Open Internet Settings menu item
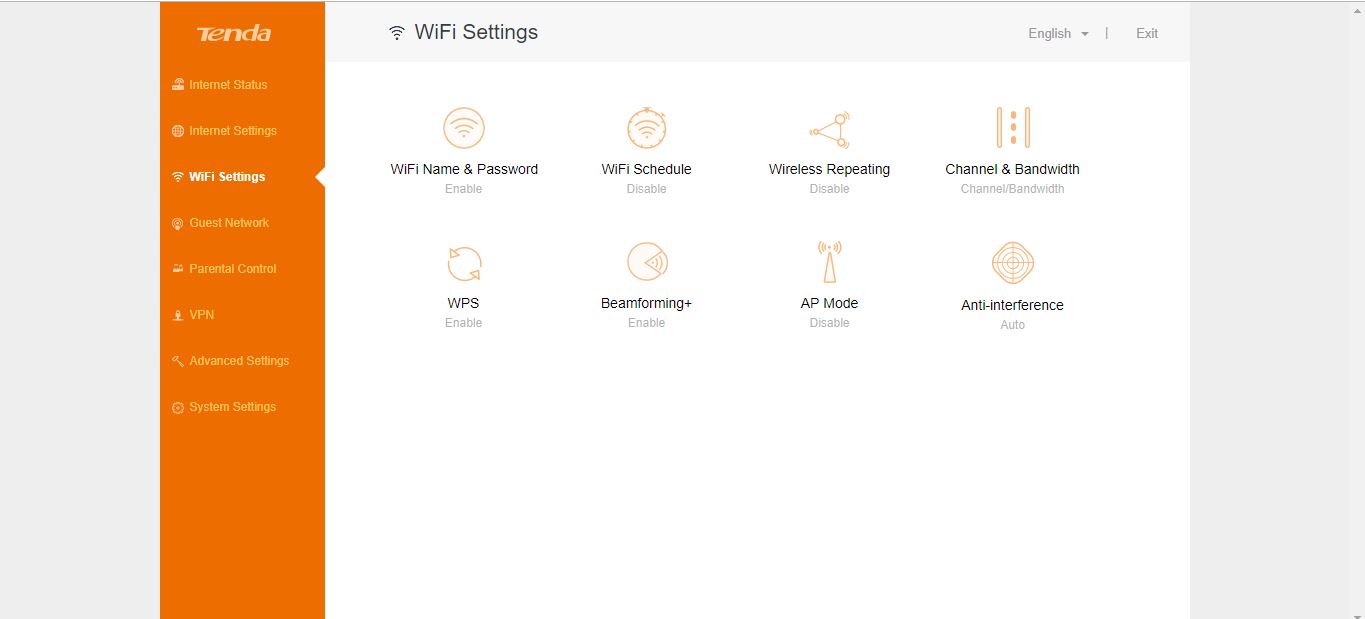Image resolution: width=1365 pixels, height=619 pixels. [x=225, y=131]
